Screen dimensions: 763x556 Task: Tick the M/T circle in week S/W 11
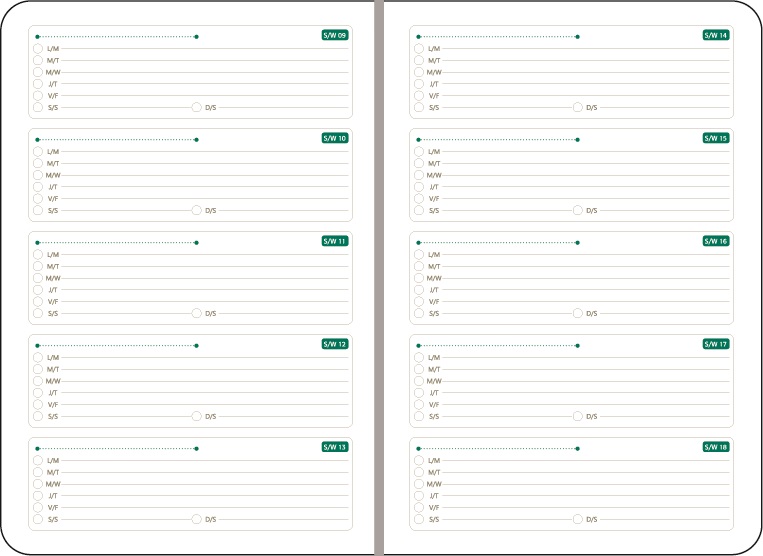click(x=38, y=266)
